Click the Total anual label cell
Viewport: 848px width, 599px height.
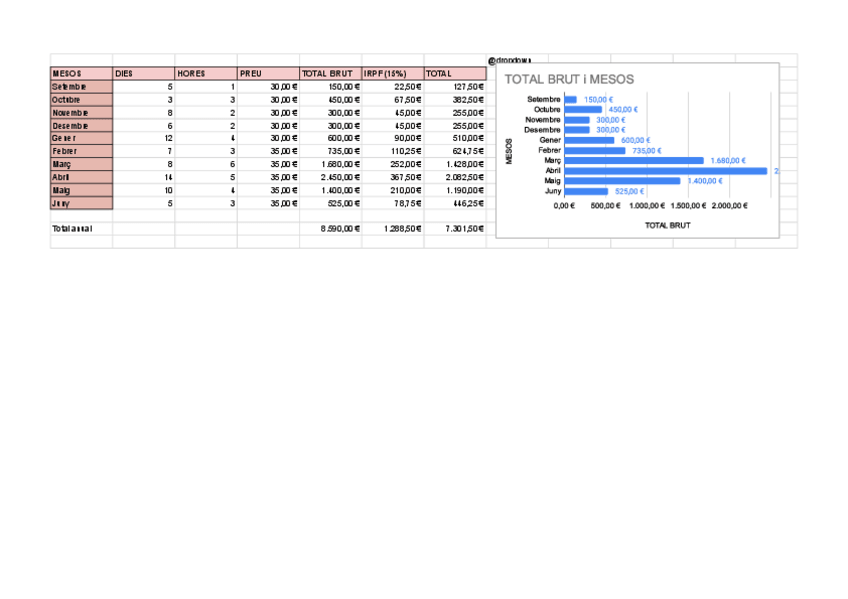tap(81, 229)
